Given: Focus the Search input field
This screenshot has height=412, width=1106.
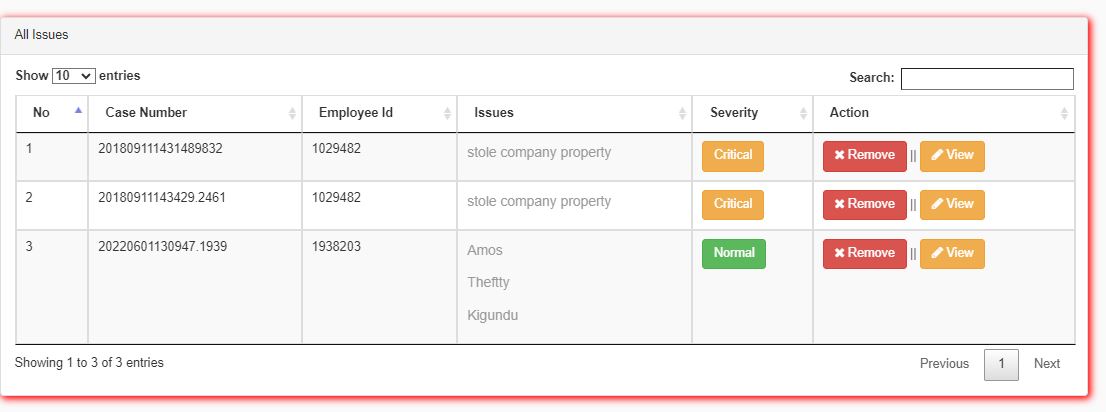Looking at the screenshot, I should tap(986, 78).
